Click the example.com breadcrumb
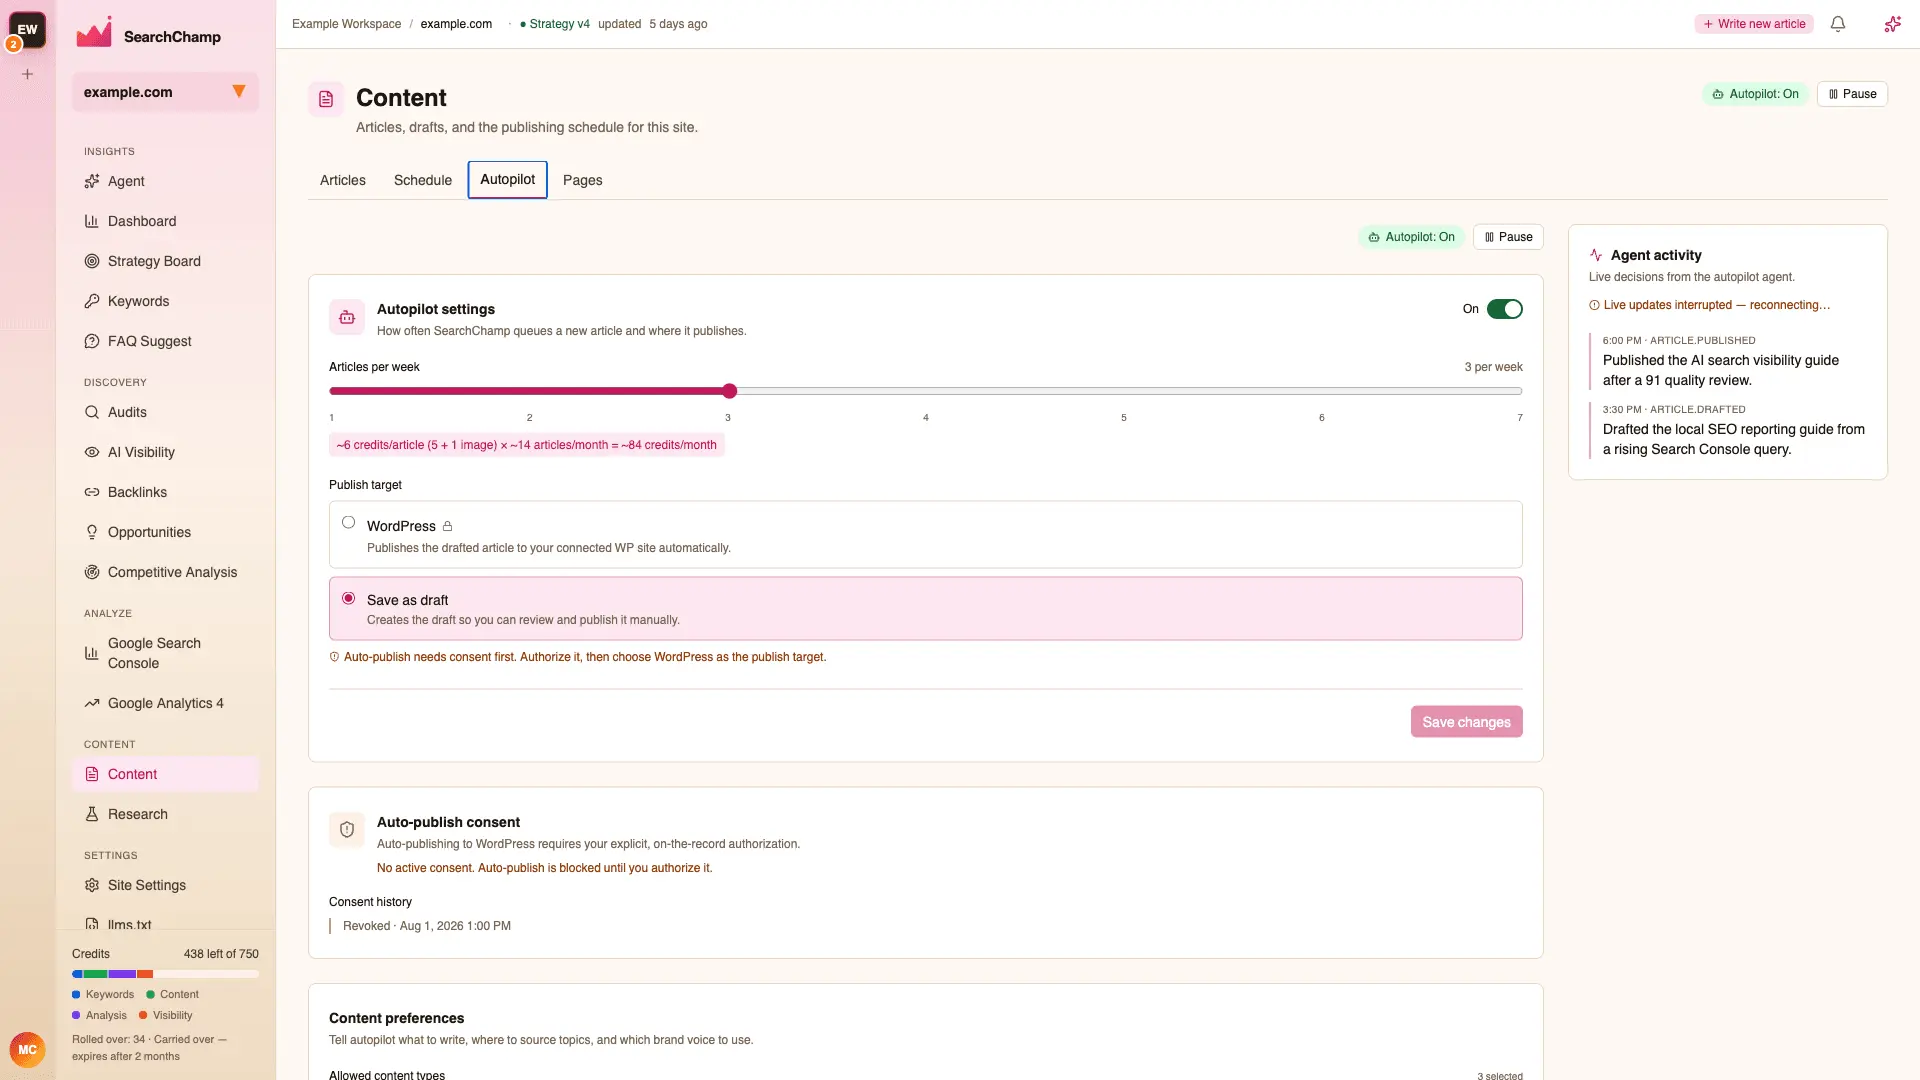This screenshot has width=1920, height=1080. pos(456,24)
